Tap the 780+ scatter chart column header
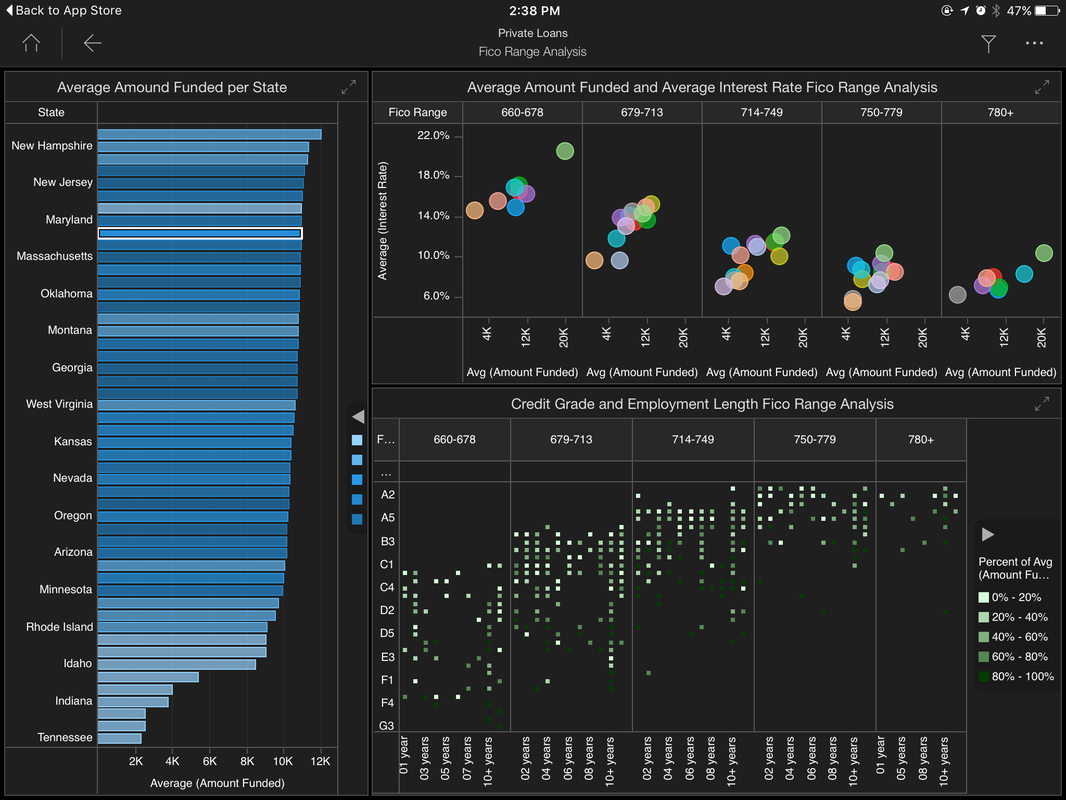Image resolution: width=1066 pixels, height=800 pixels. point(1000,112)
